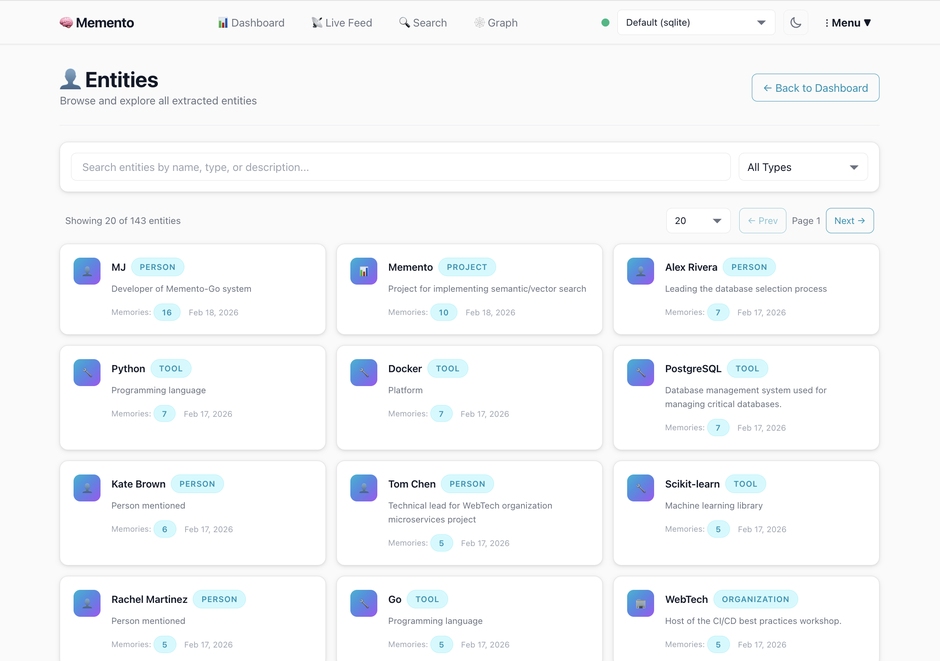Viewport: 940px width, 661px height.
Task: Click "Showing 20 of 143 entities" text
Action: [123, 221]
